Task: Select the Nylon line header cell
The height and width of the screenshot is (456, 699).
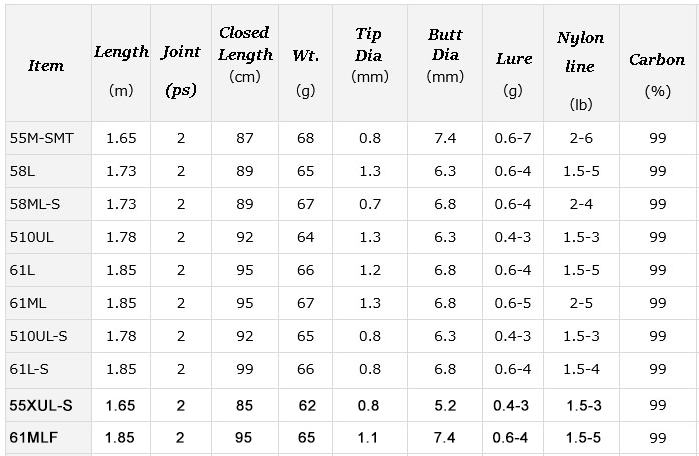Action: pyautogui.click(x=581, y=63)
